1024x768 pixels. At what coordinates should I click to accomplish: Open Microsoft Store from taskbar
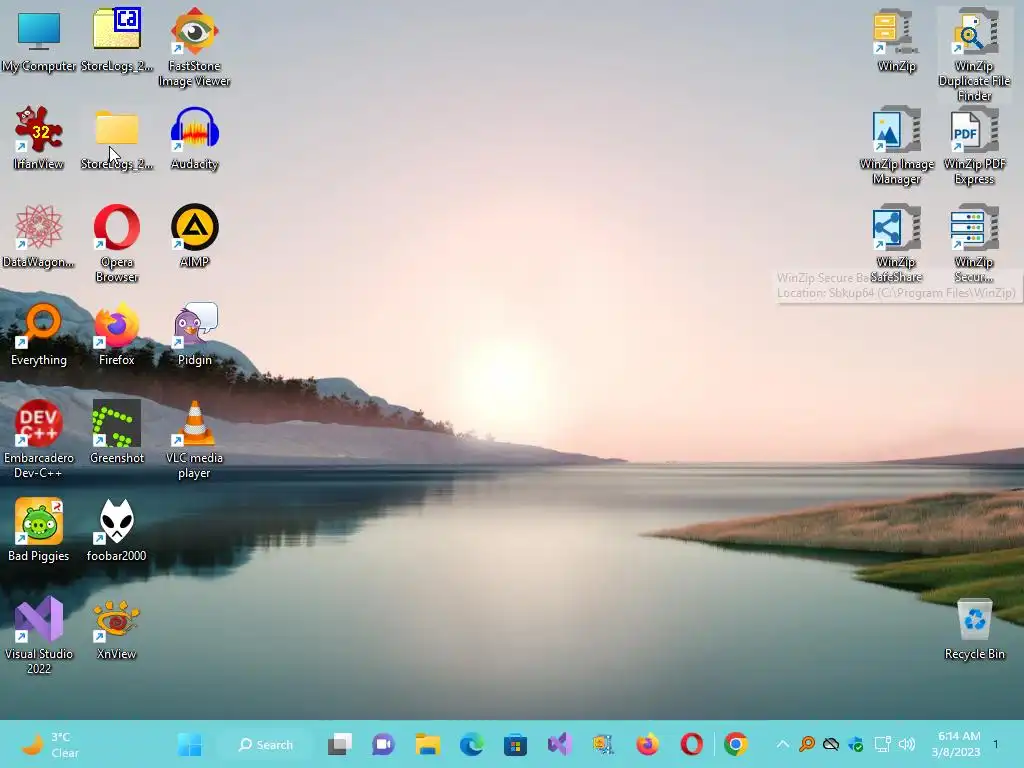(x=515, y=744)
